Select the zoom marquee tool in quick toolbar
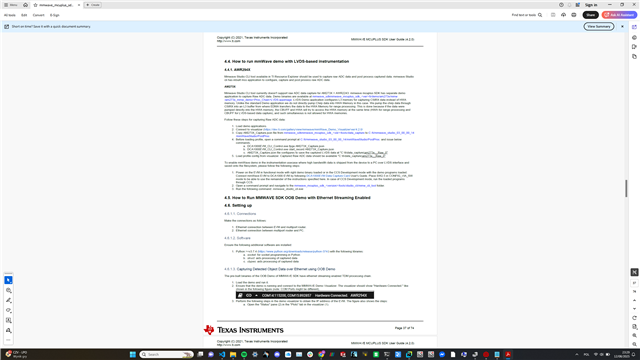Screen dimensions: 640x360 pos(9,290)
